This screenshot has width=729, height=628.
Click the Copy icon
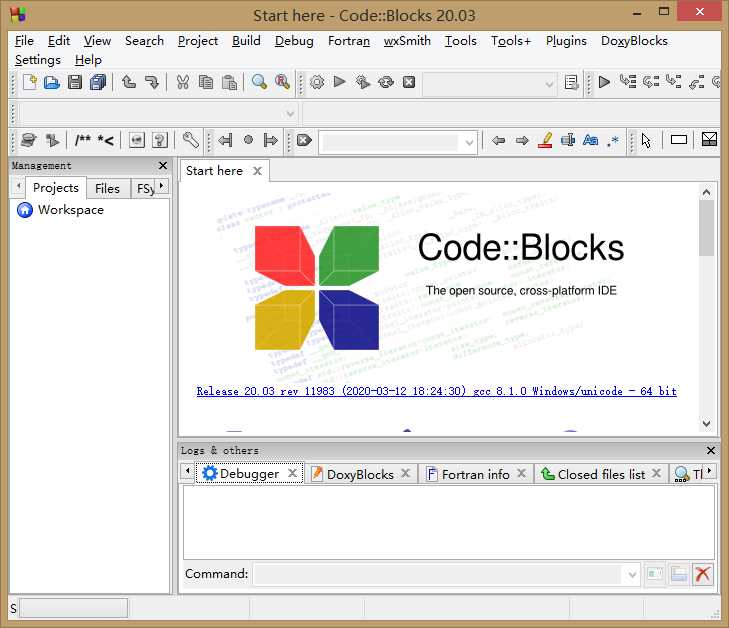click(205, 82)
